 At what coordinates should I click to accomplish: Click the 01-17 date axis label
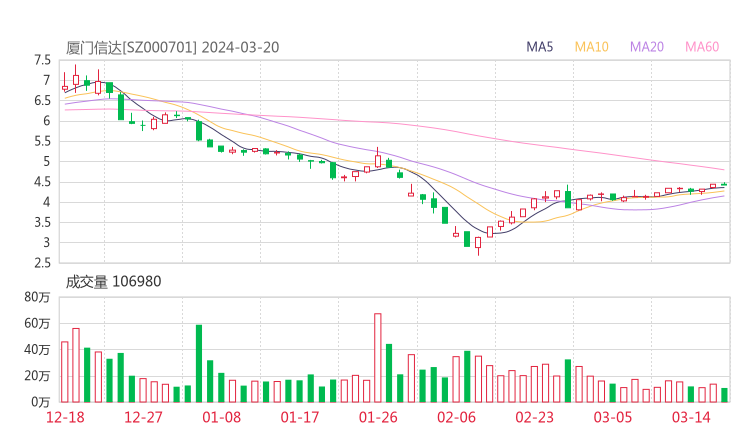point(300,417)
